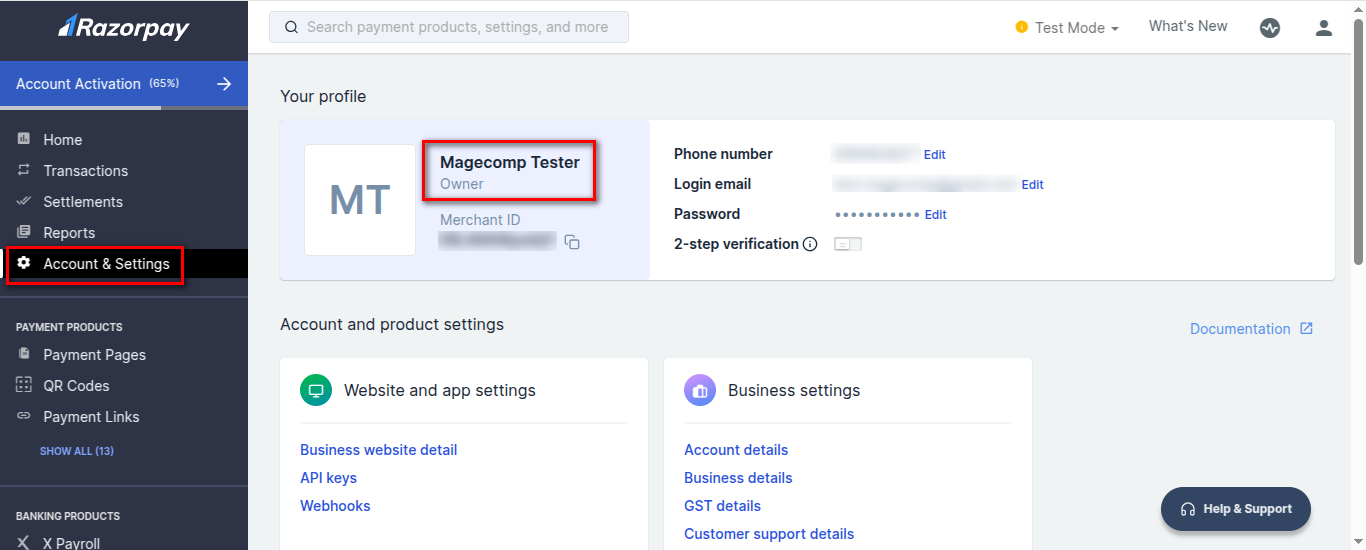Open the user profile icon in header
This screenshot has height=550, width=1366.
[1324, 28]
